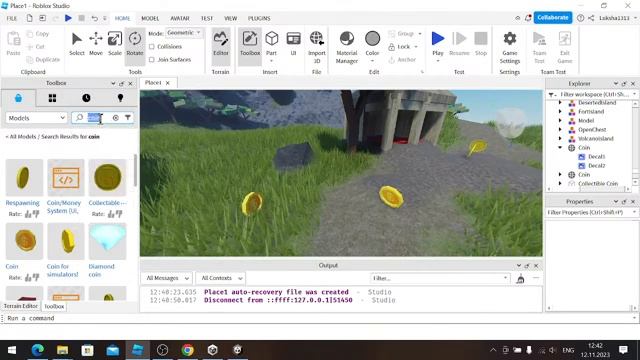
Task: Click the Undo arrow in the title toolbar
Action: tap(95, 18)
